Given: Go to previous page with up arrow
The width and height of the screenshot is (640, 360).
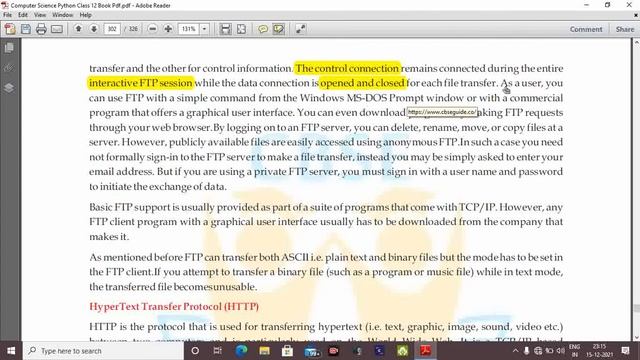Looking at the screenshot, I should pyautogui.click(x=78, y=29).
